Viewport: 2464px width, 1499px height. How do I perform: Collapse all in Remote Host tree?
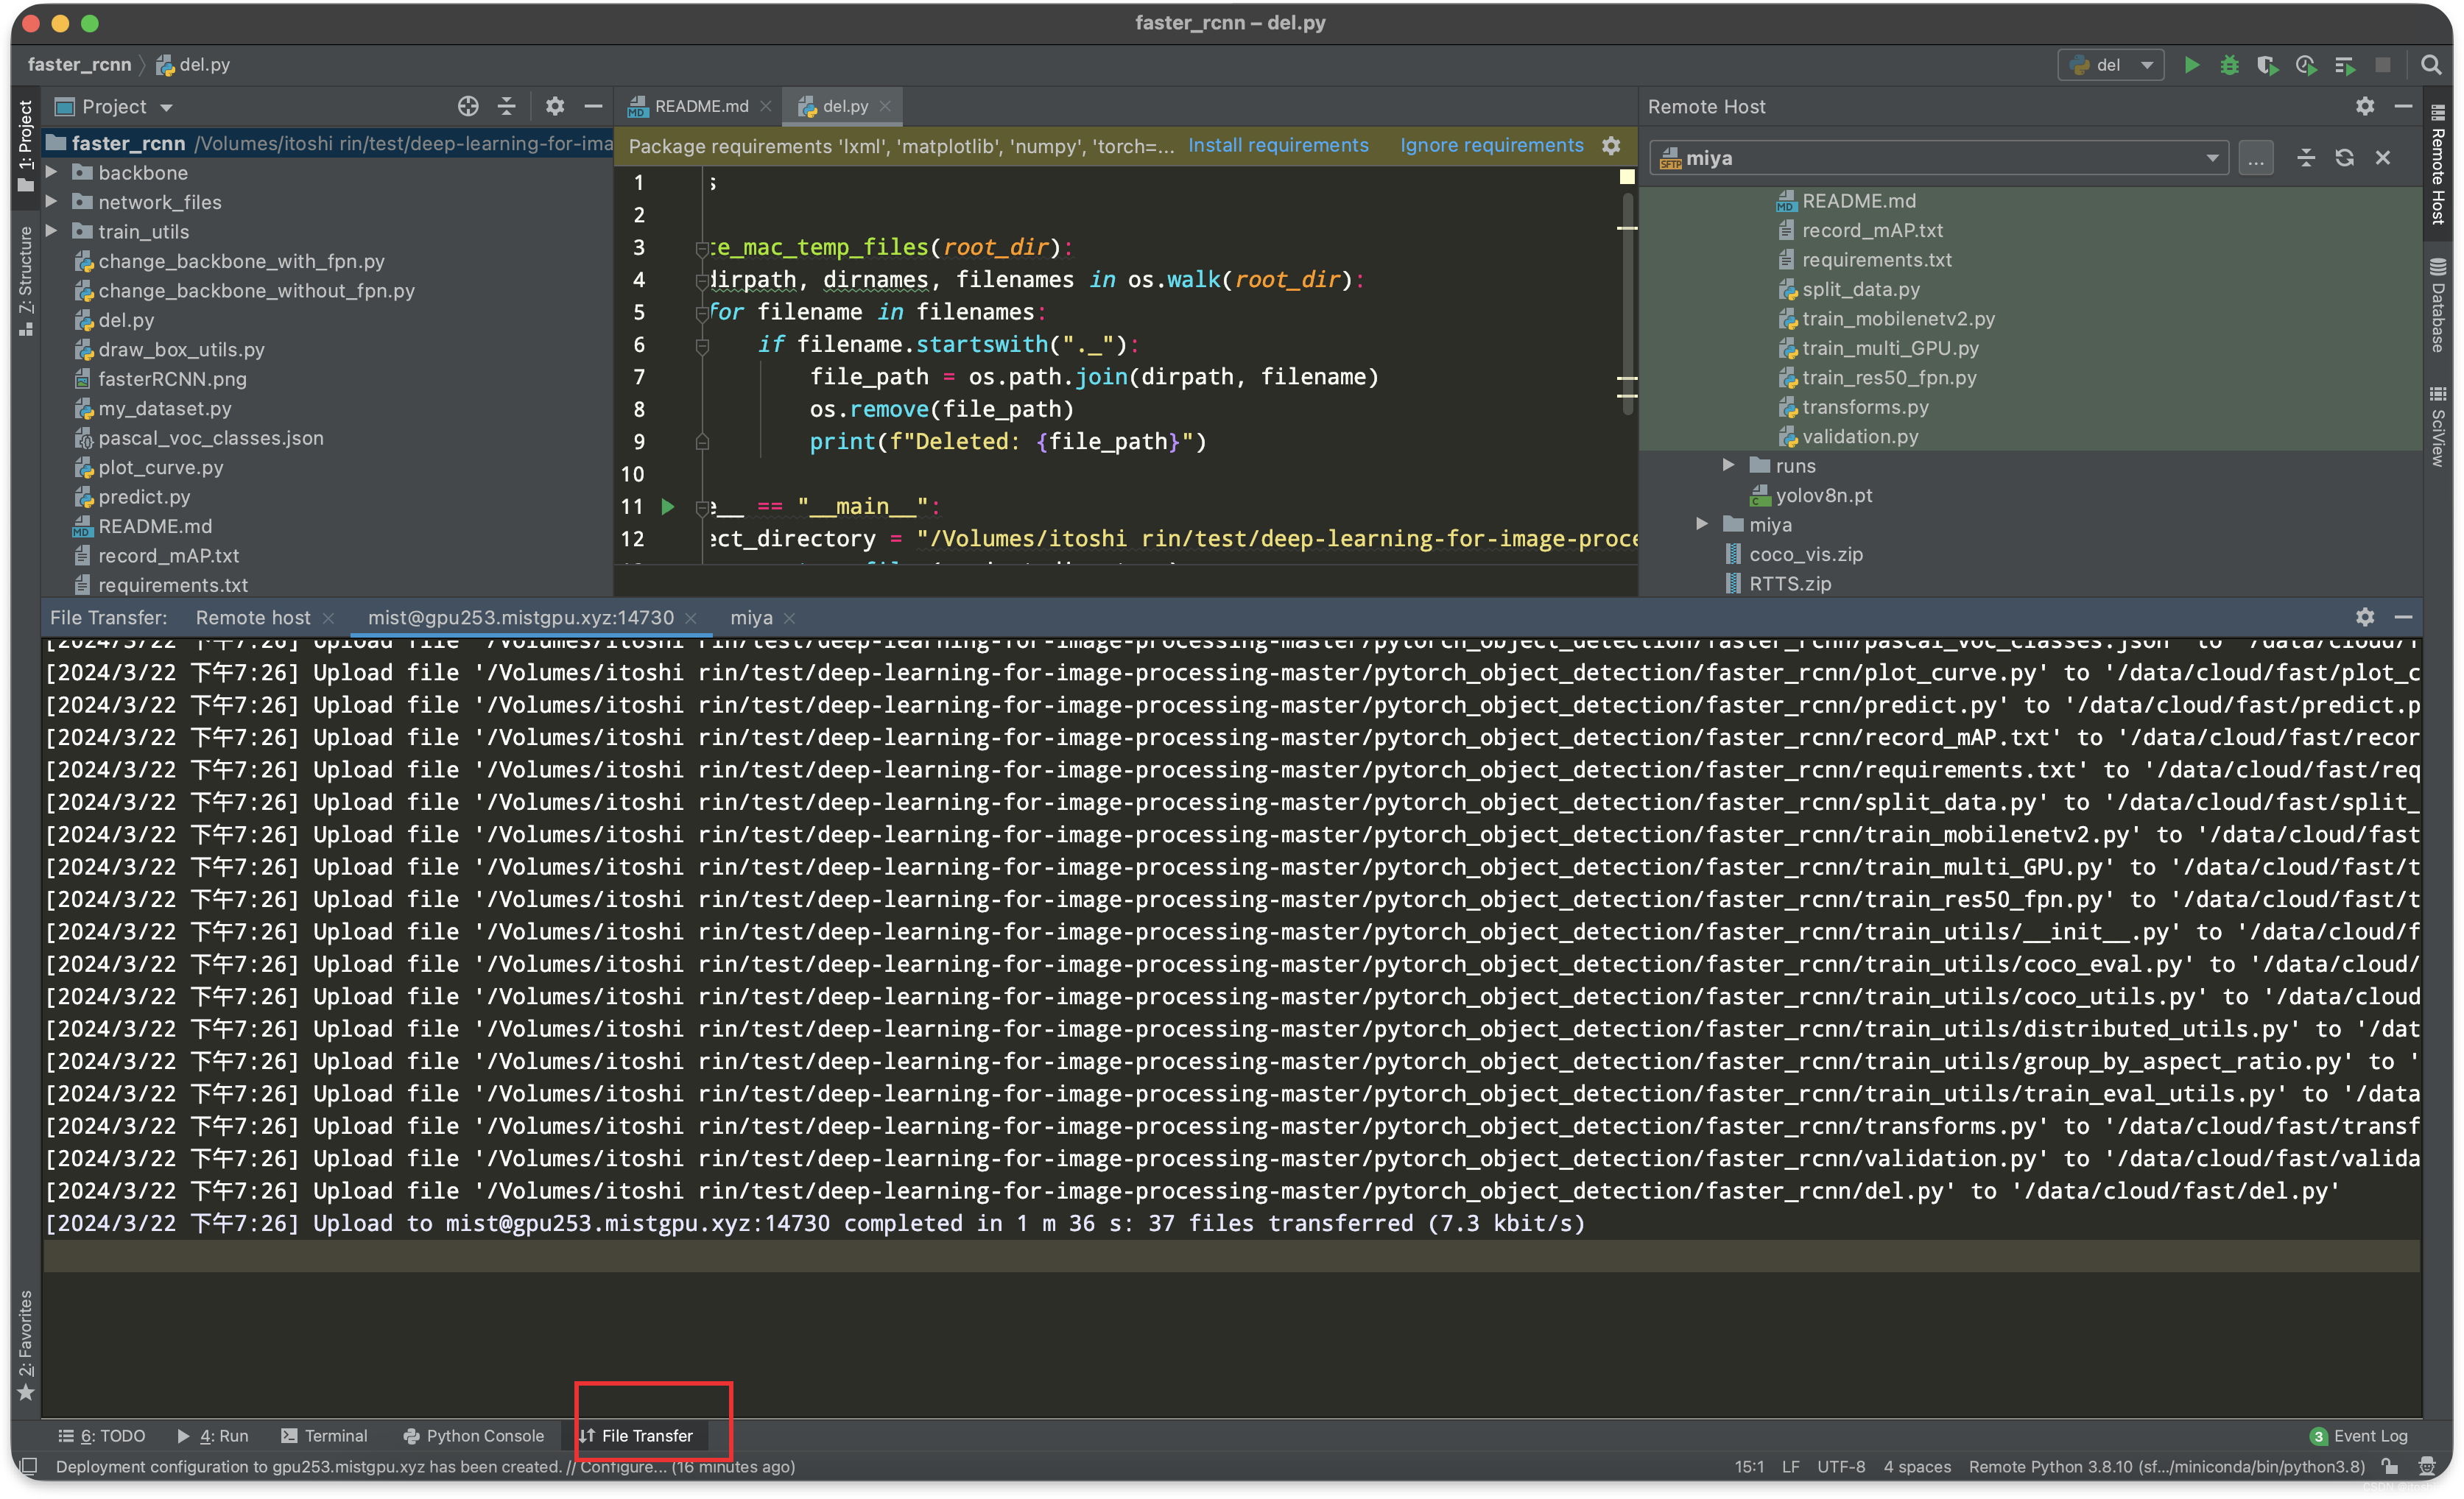(2306, 158)
